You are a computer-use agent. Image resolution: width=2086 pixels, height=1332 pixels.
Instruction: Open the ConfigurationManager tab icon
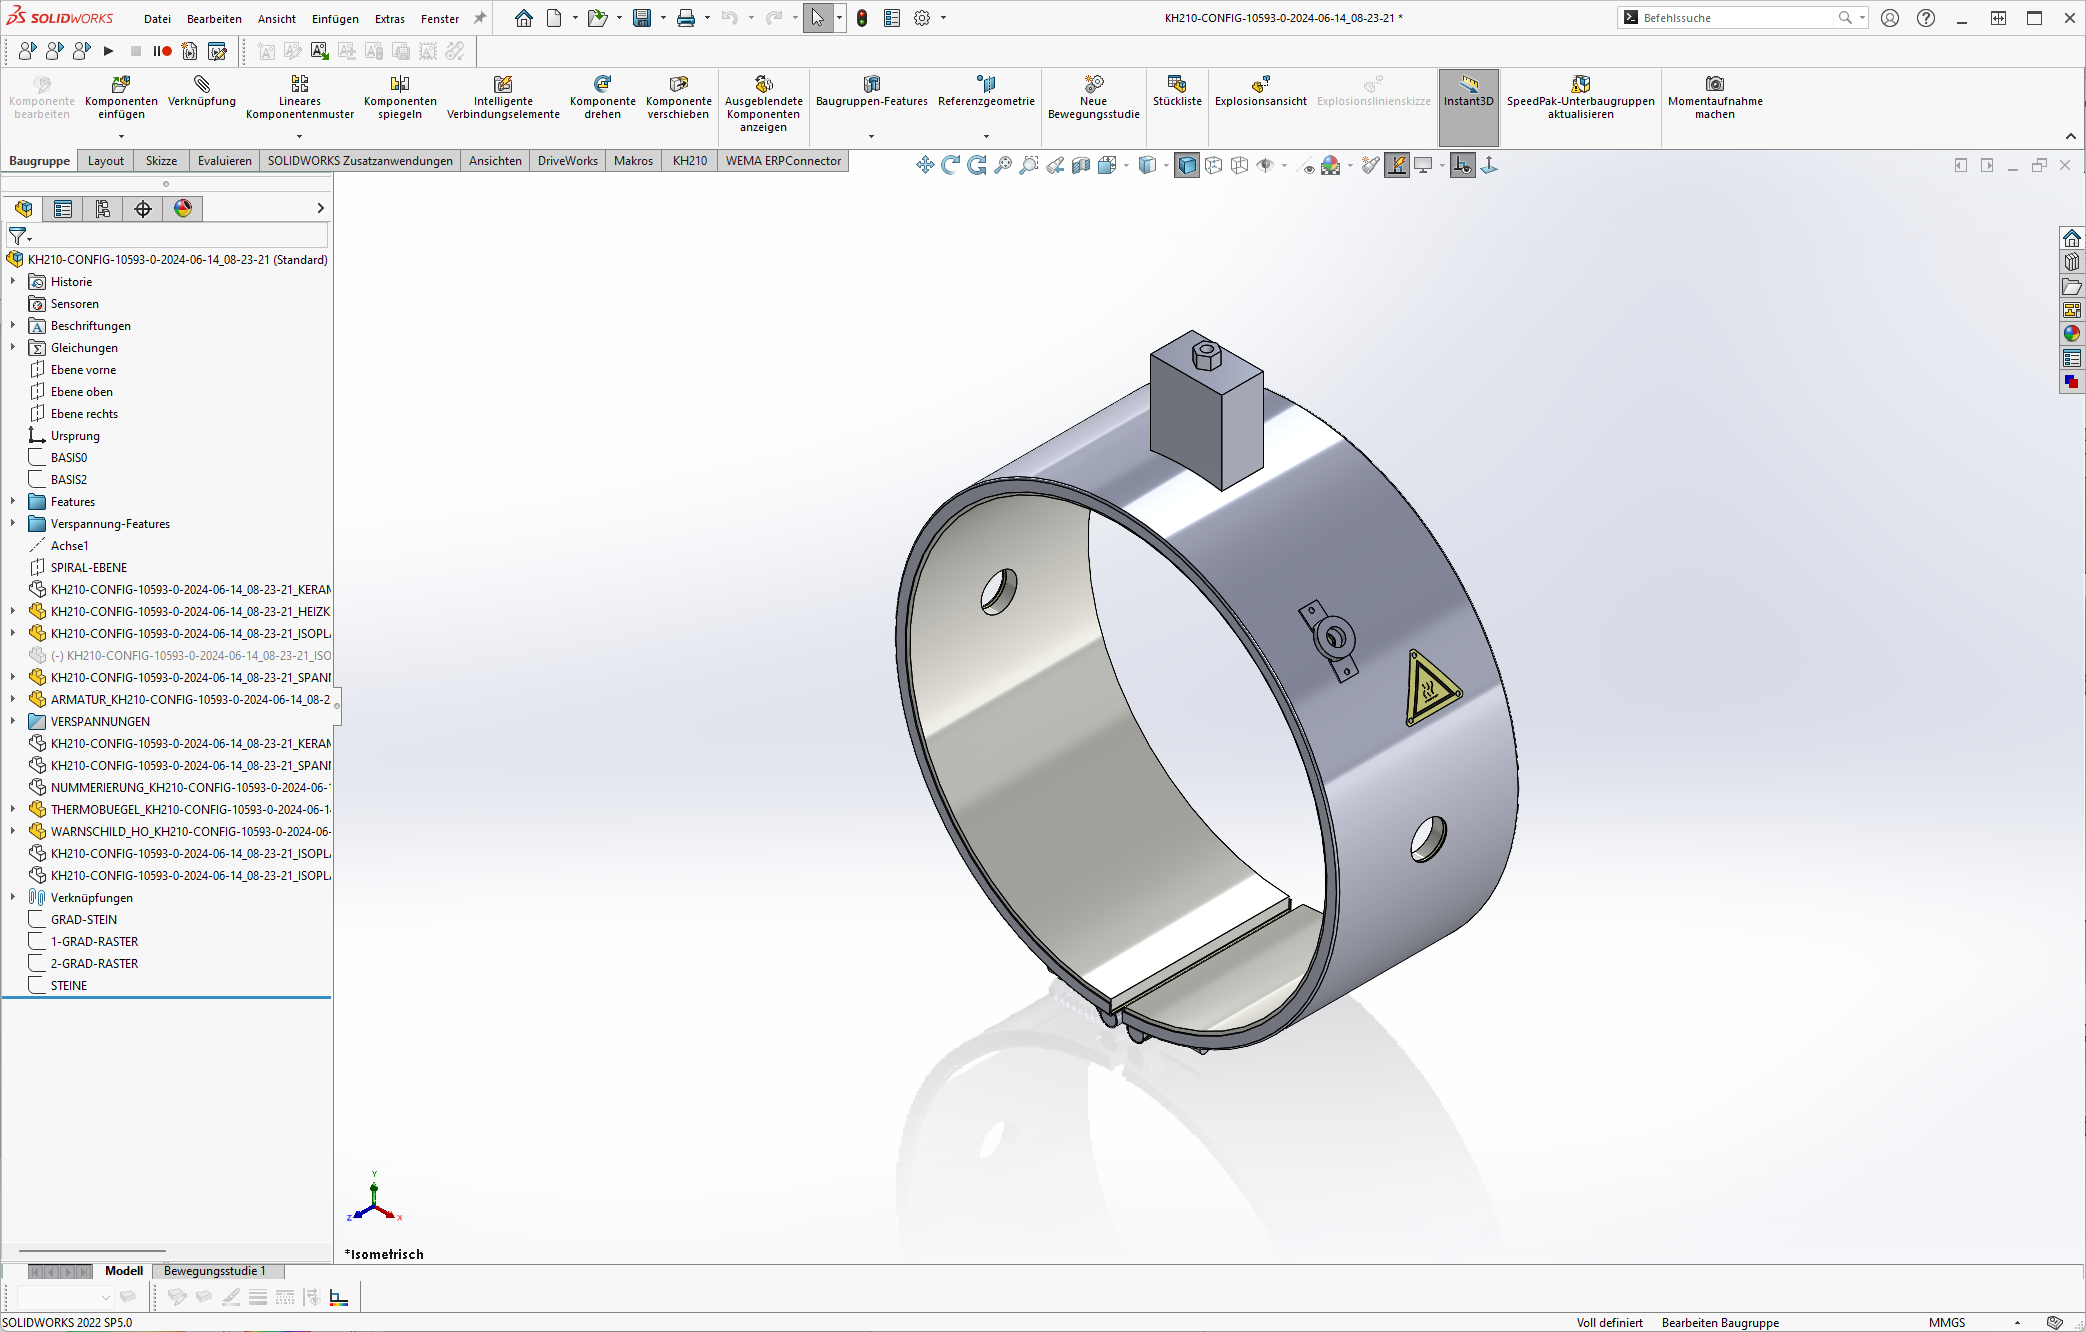point(103,208)
